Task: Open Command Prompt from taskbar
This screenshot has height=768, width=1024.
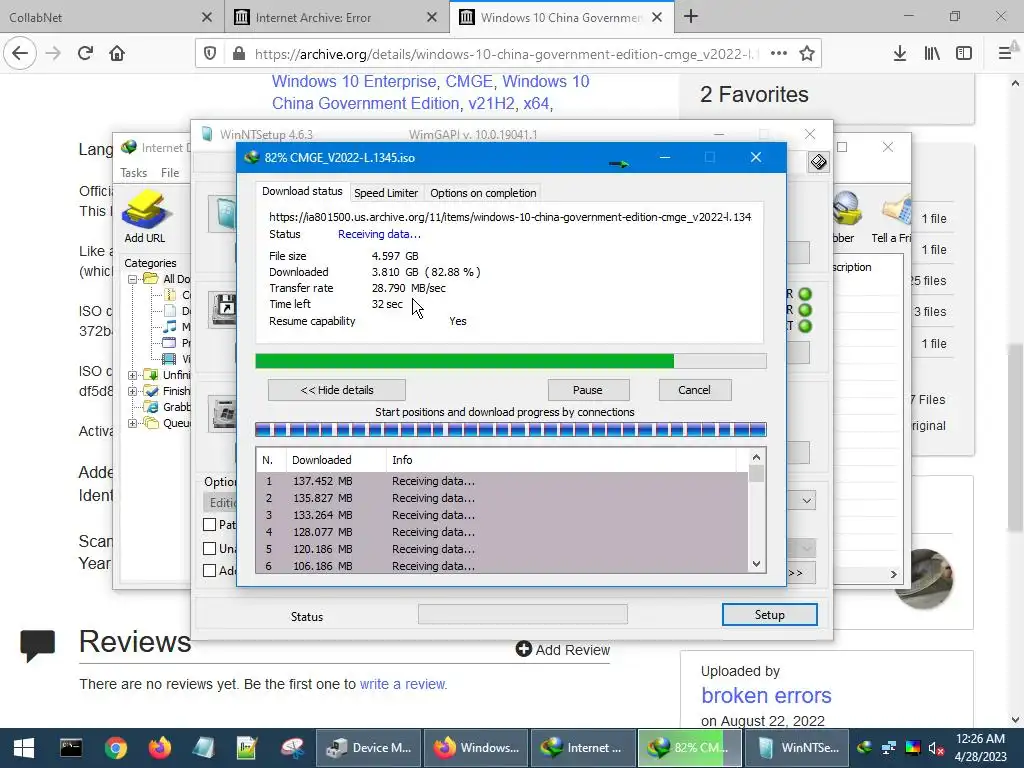Action: tap(71, 748)
